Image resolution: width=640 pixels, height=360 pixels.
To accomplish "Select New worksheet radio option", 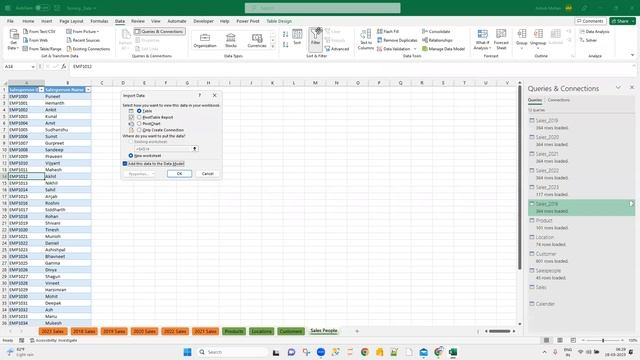I will (x=131, y=156).
